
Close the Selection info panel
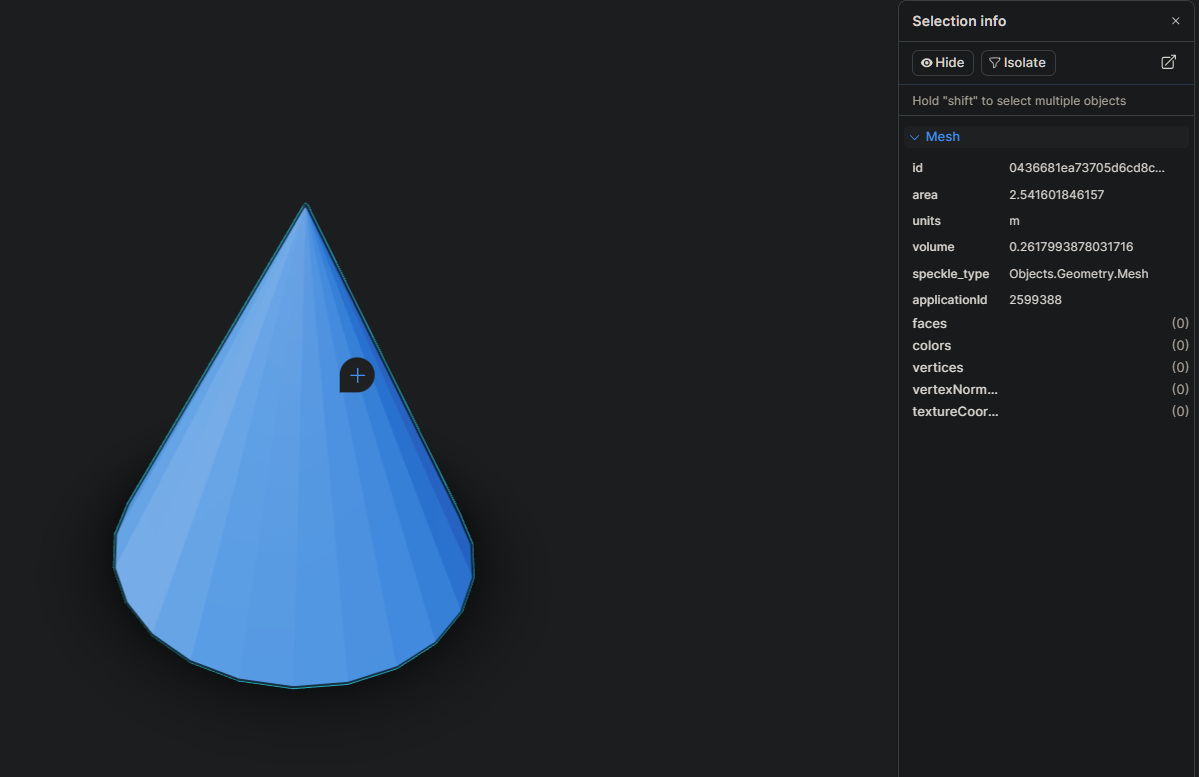[x=1175, y=21]
